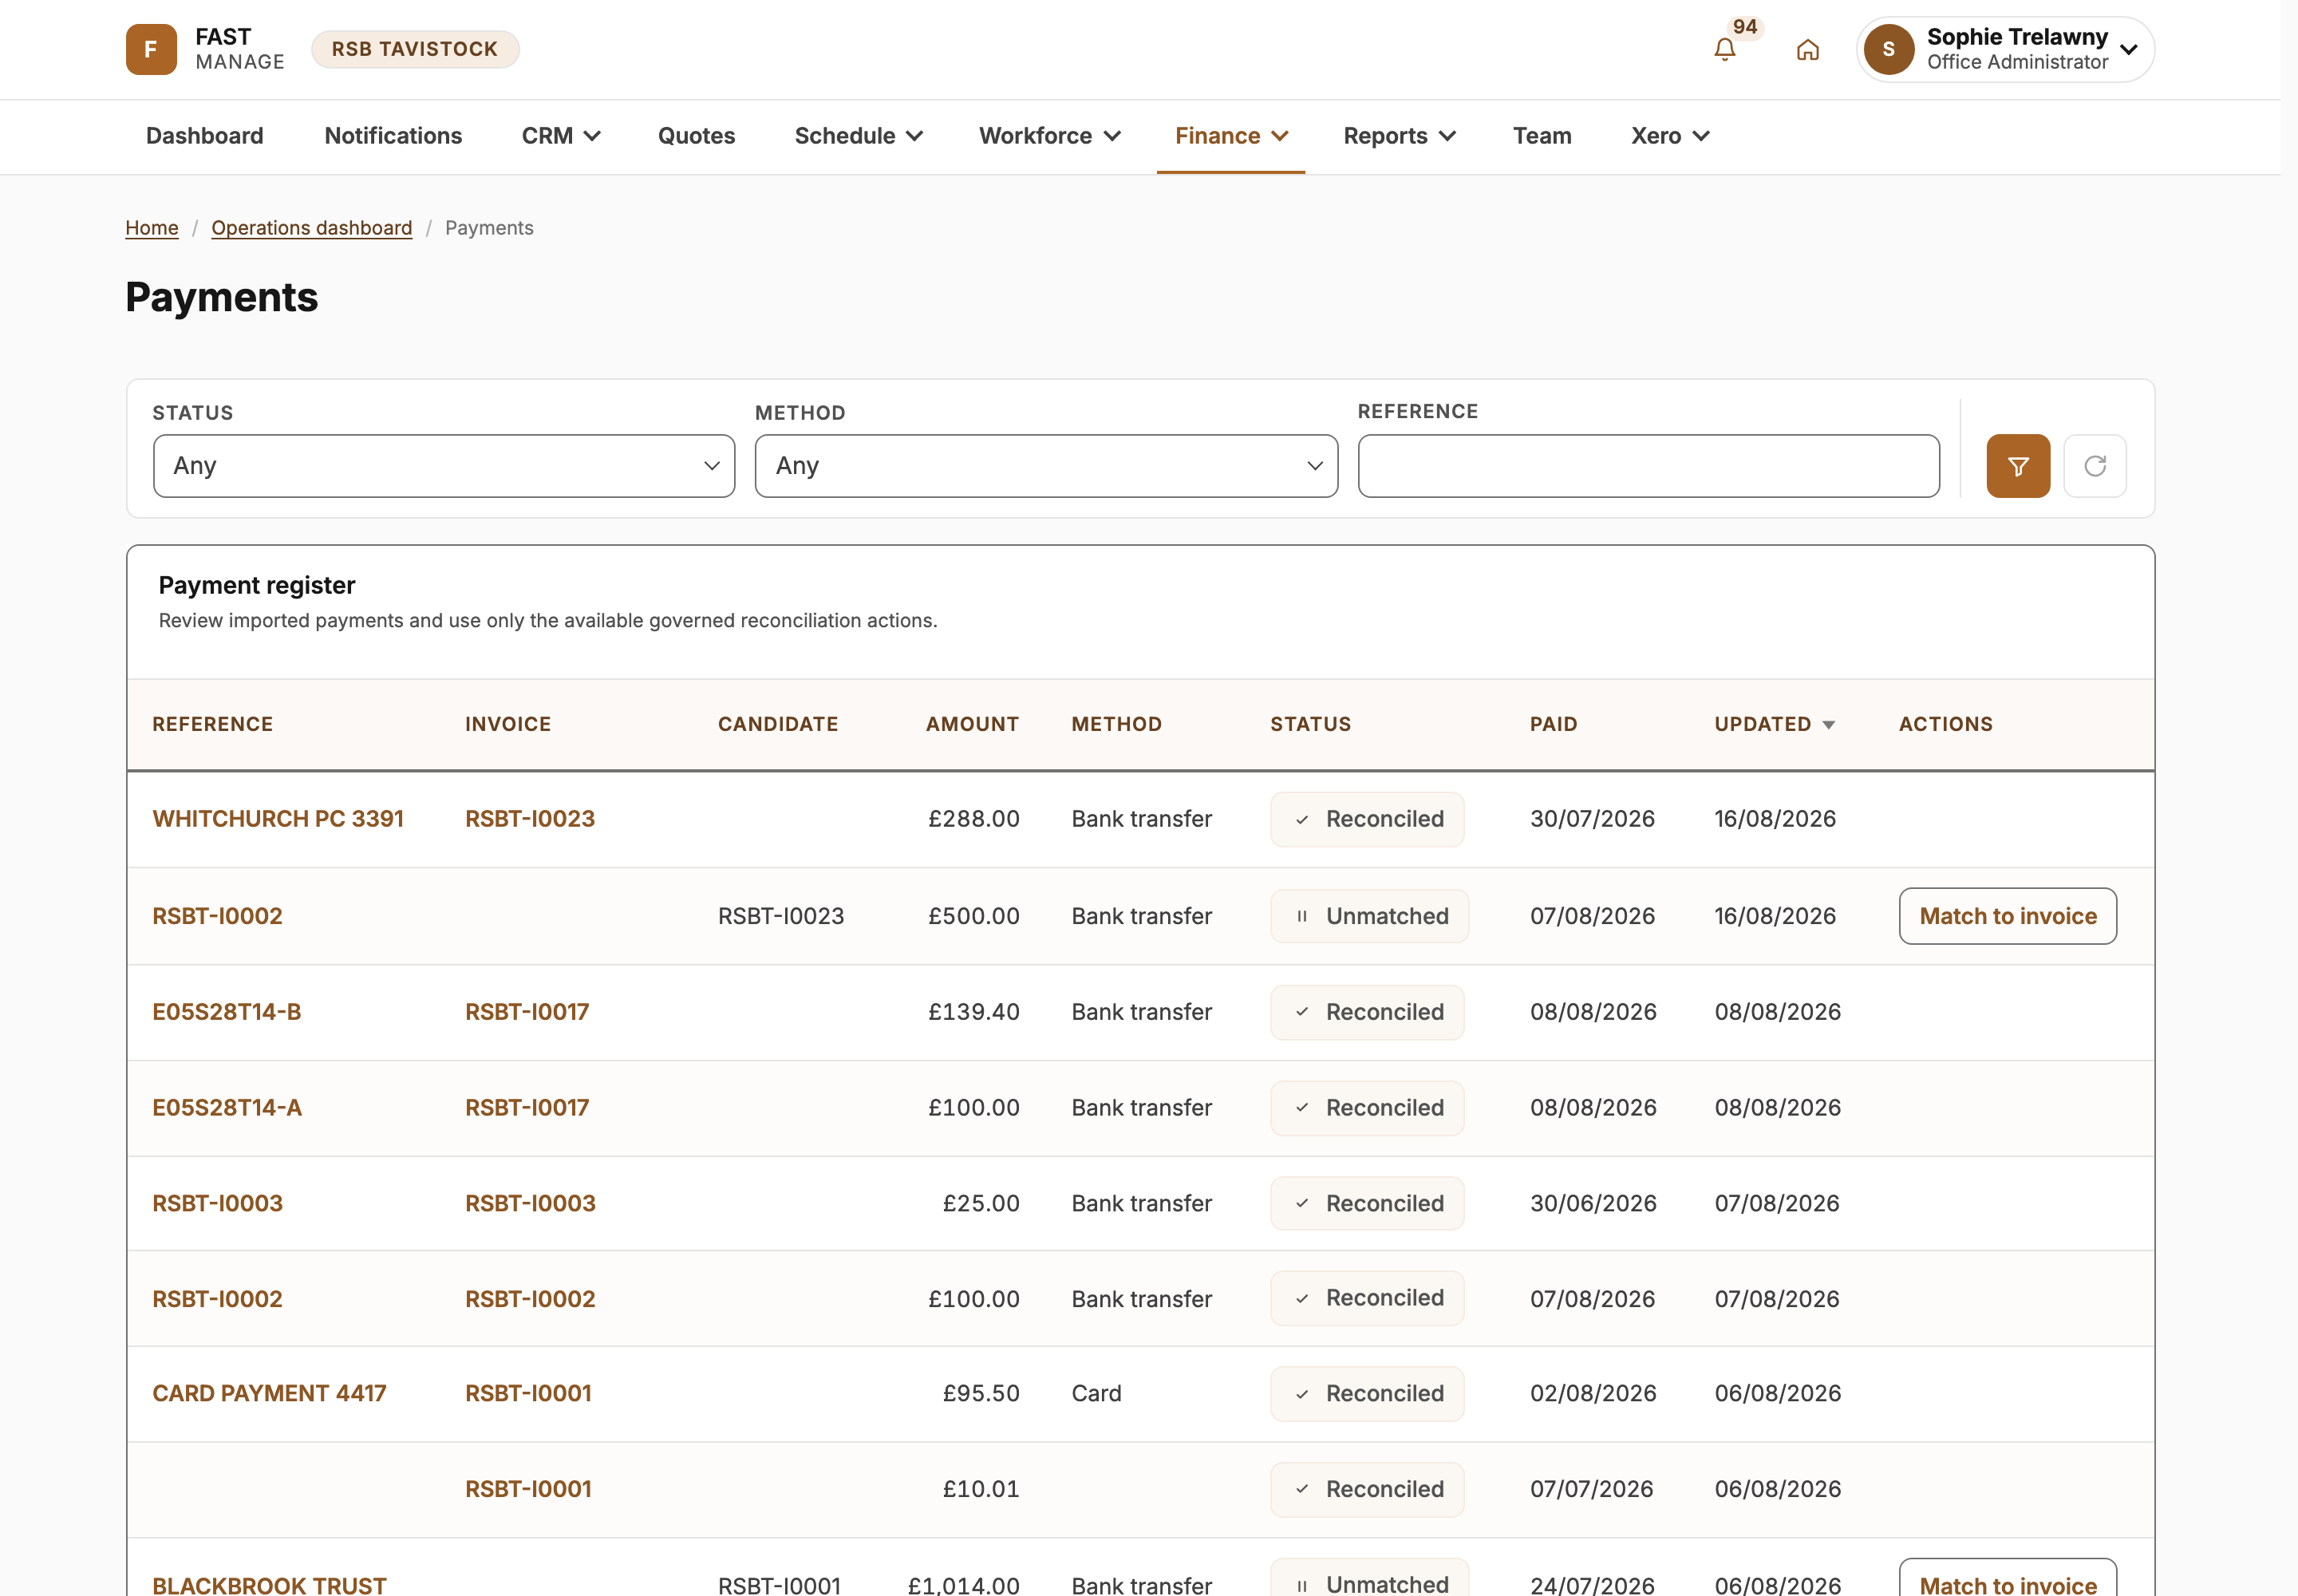Click the Card method cell
This screenshot has width=2298, height=1596.
pyautogui.click(x=1096, y=1394)
